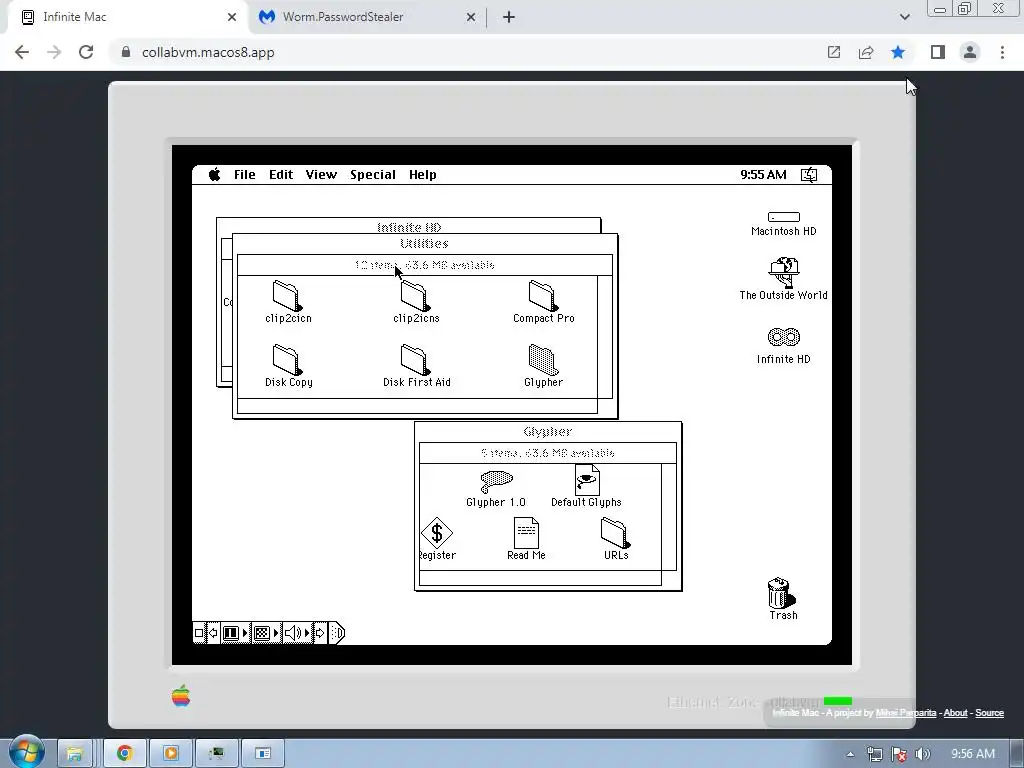The image size is (1024, 768).
Task: Click the Utilities window title bar
Action: click(424, 244)
